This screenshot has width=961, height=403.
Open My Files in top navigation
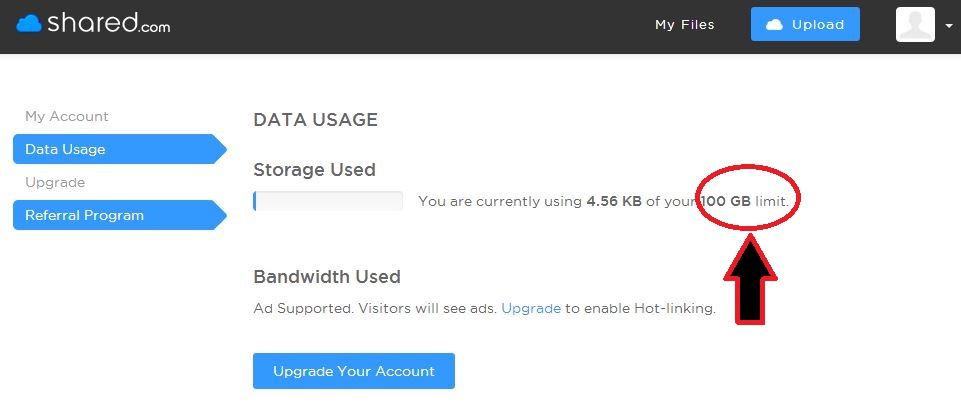(x=685, y=24)
